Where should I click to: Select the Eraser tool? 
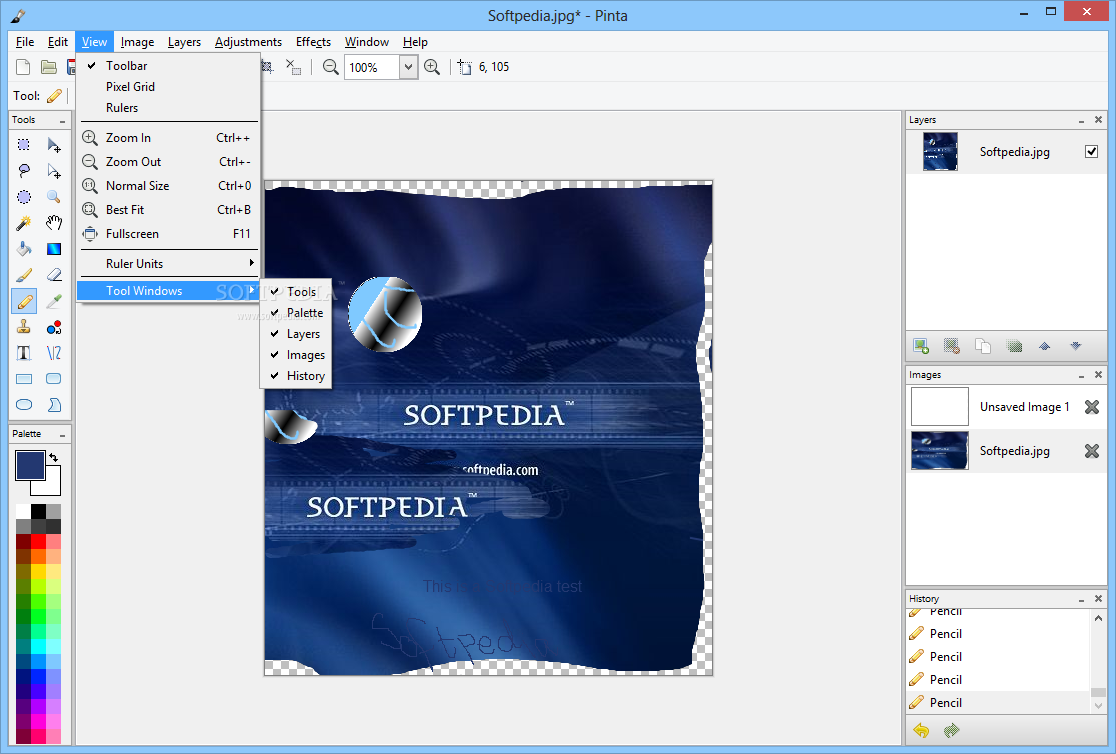[x=53, y=275]
